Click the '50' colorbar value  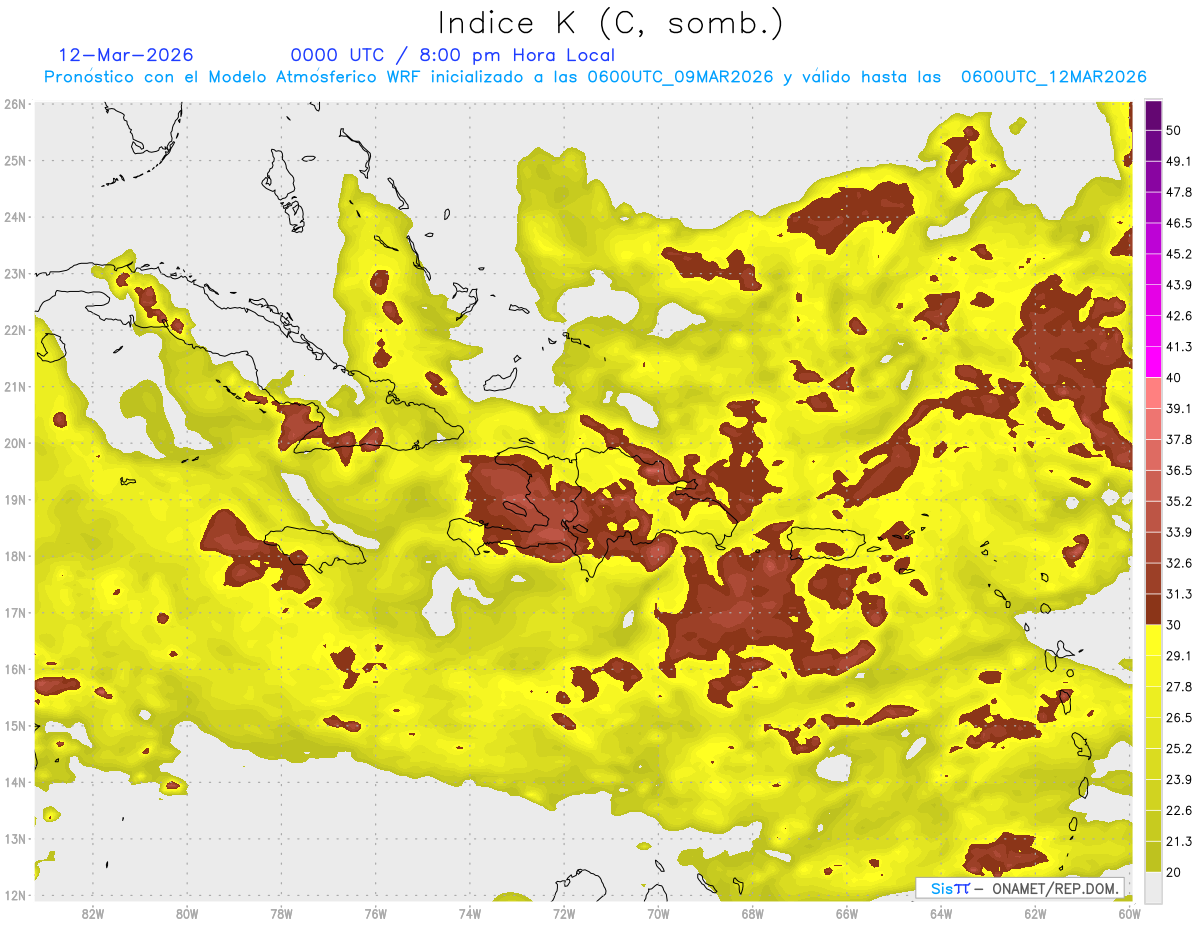[x=1173, y=130]
